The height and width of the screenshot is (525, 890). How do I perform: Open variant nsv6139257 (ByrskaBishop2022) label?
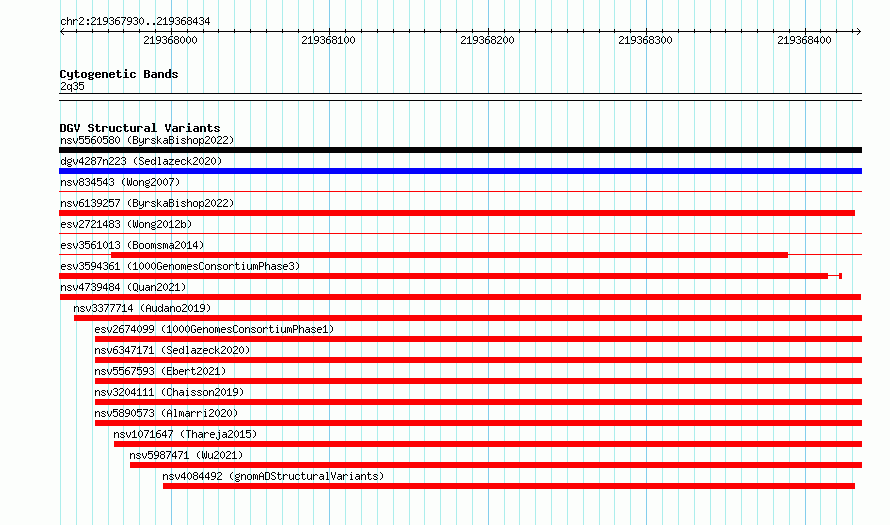click(147, 203)
